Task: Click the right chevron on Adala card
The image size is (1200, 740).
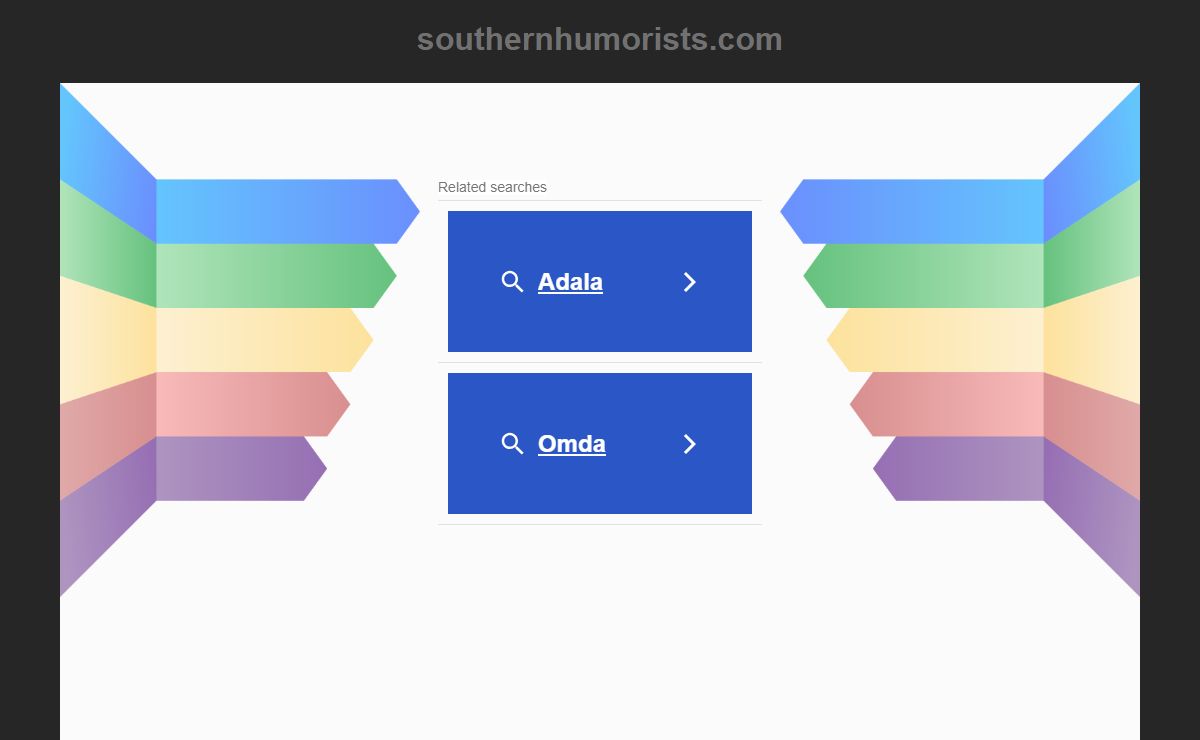Action: [689, 282]
